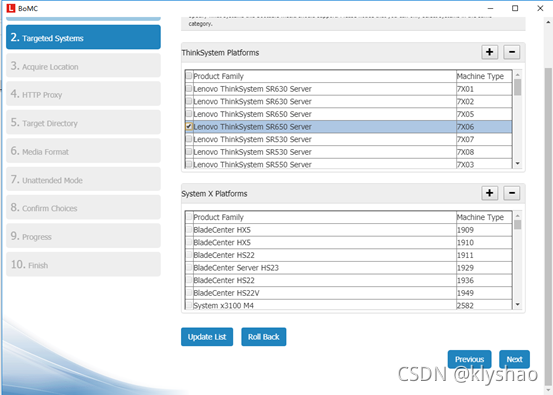This screenshot has width=553, height=395.
Task: Proceed with the Next button
Action: click(514, 359)
